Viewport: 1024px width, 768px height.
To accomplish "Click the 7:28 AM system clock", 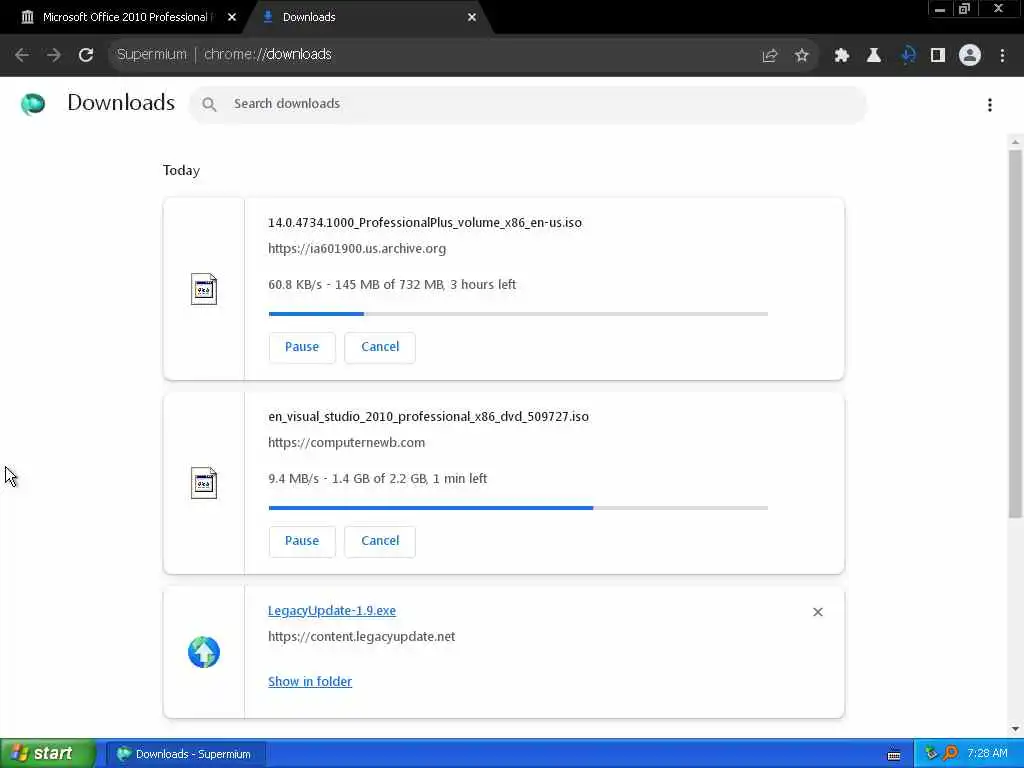I will pos(987,754).
